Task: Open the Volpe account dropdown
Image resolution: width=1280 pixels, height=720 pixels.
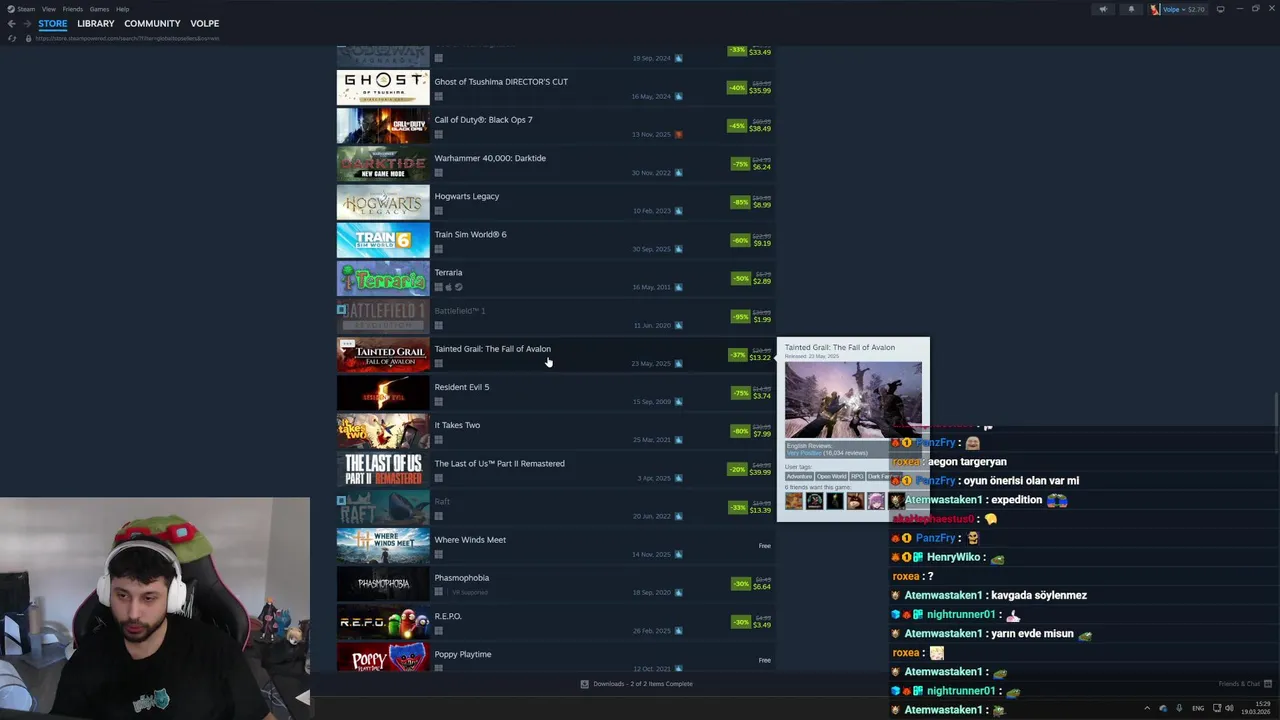Action: 1178,9
